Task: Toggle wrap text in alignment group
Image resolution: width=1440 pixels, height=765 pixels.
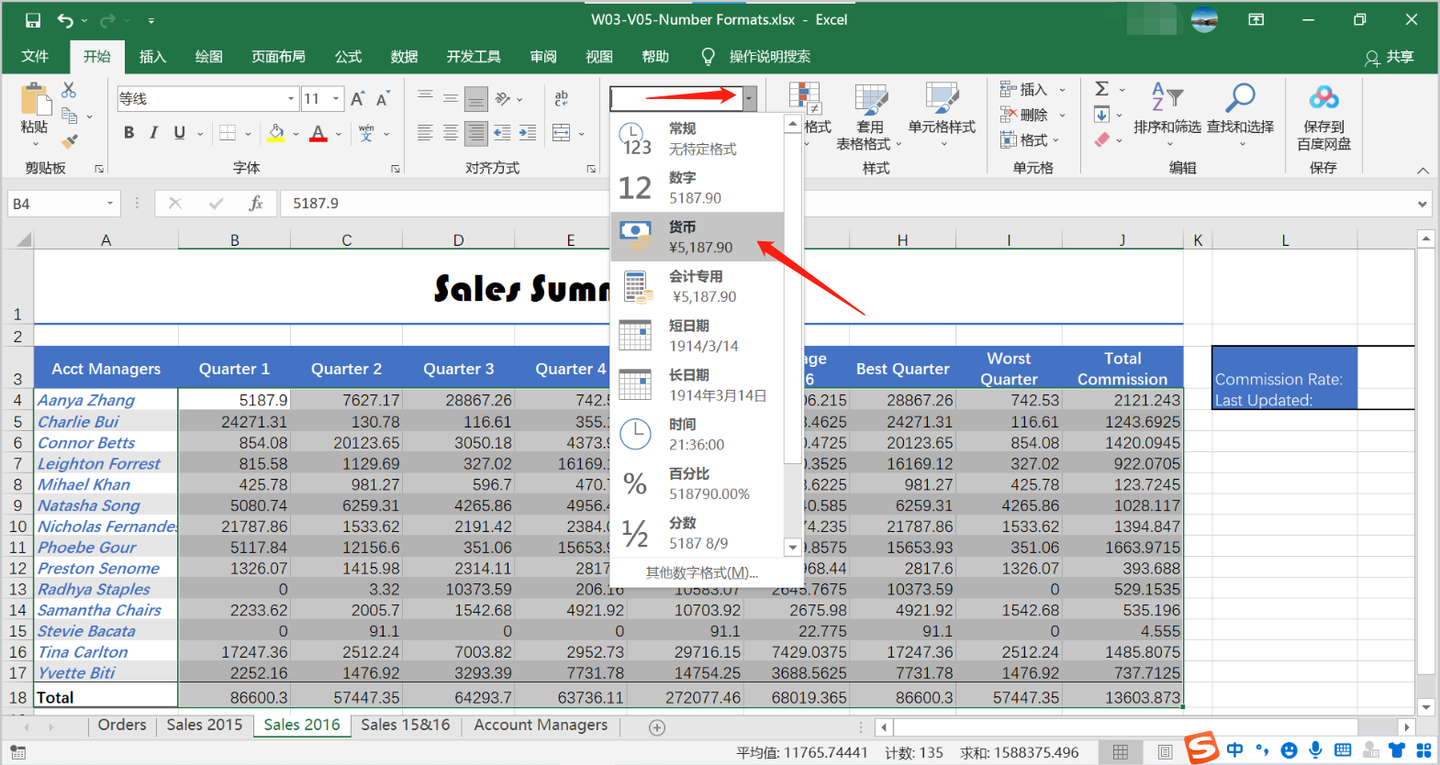Action: (561, 97)
